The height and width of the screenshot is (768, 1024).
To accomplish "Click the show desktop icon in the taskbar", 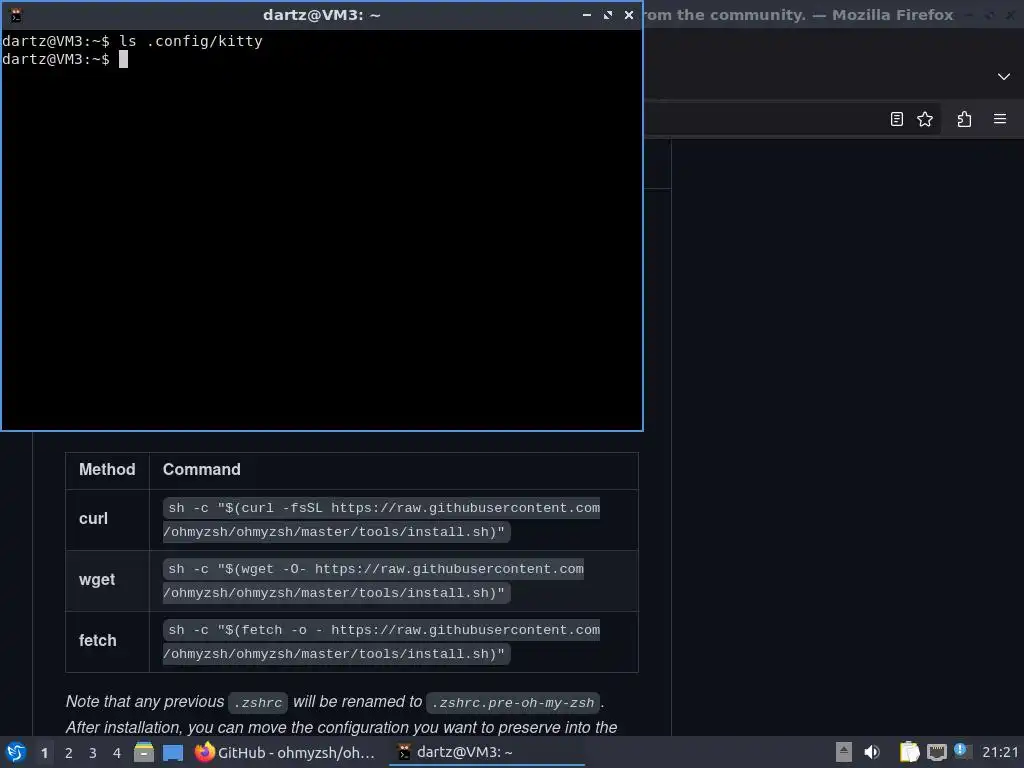I will 172,752.
